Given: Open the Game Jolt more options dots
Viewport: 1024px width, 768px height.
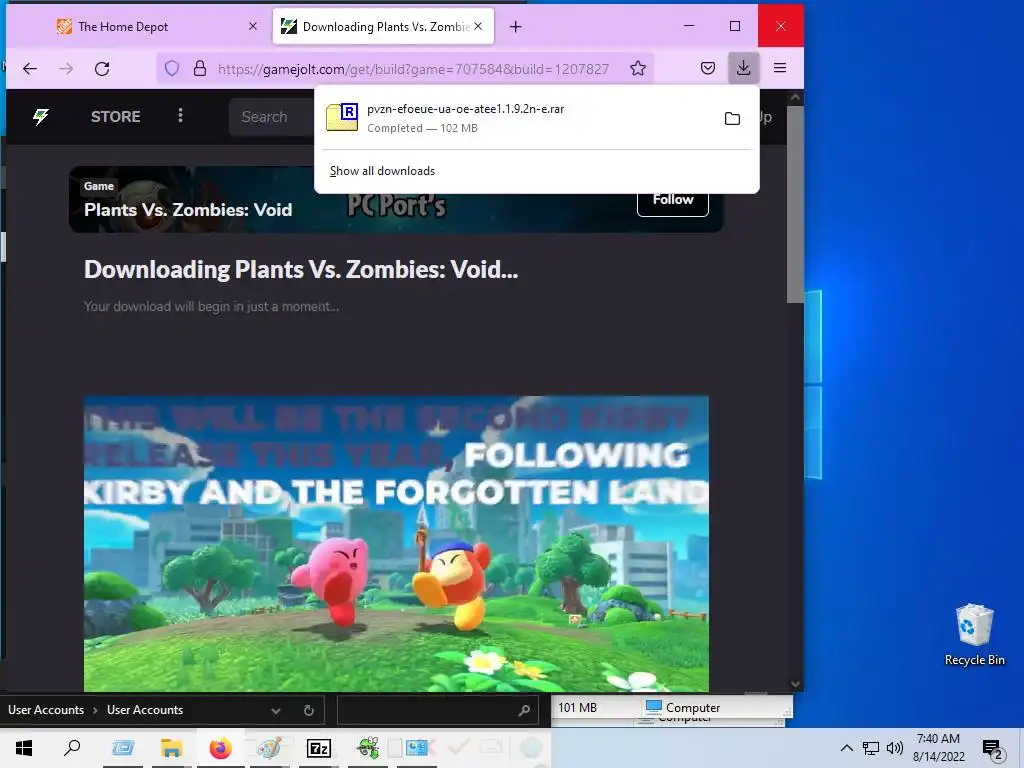Looking at the screenshot, I should point(180,116).
